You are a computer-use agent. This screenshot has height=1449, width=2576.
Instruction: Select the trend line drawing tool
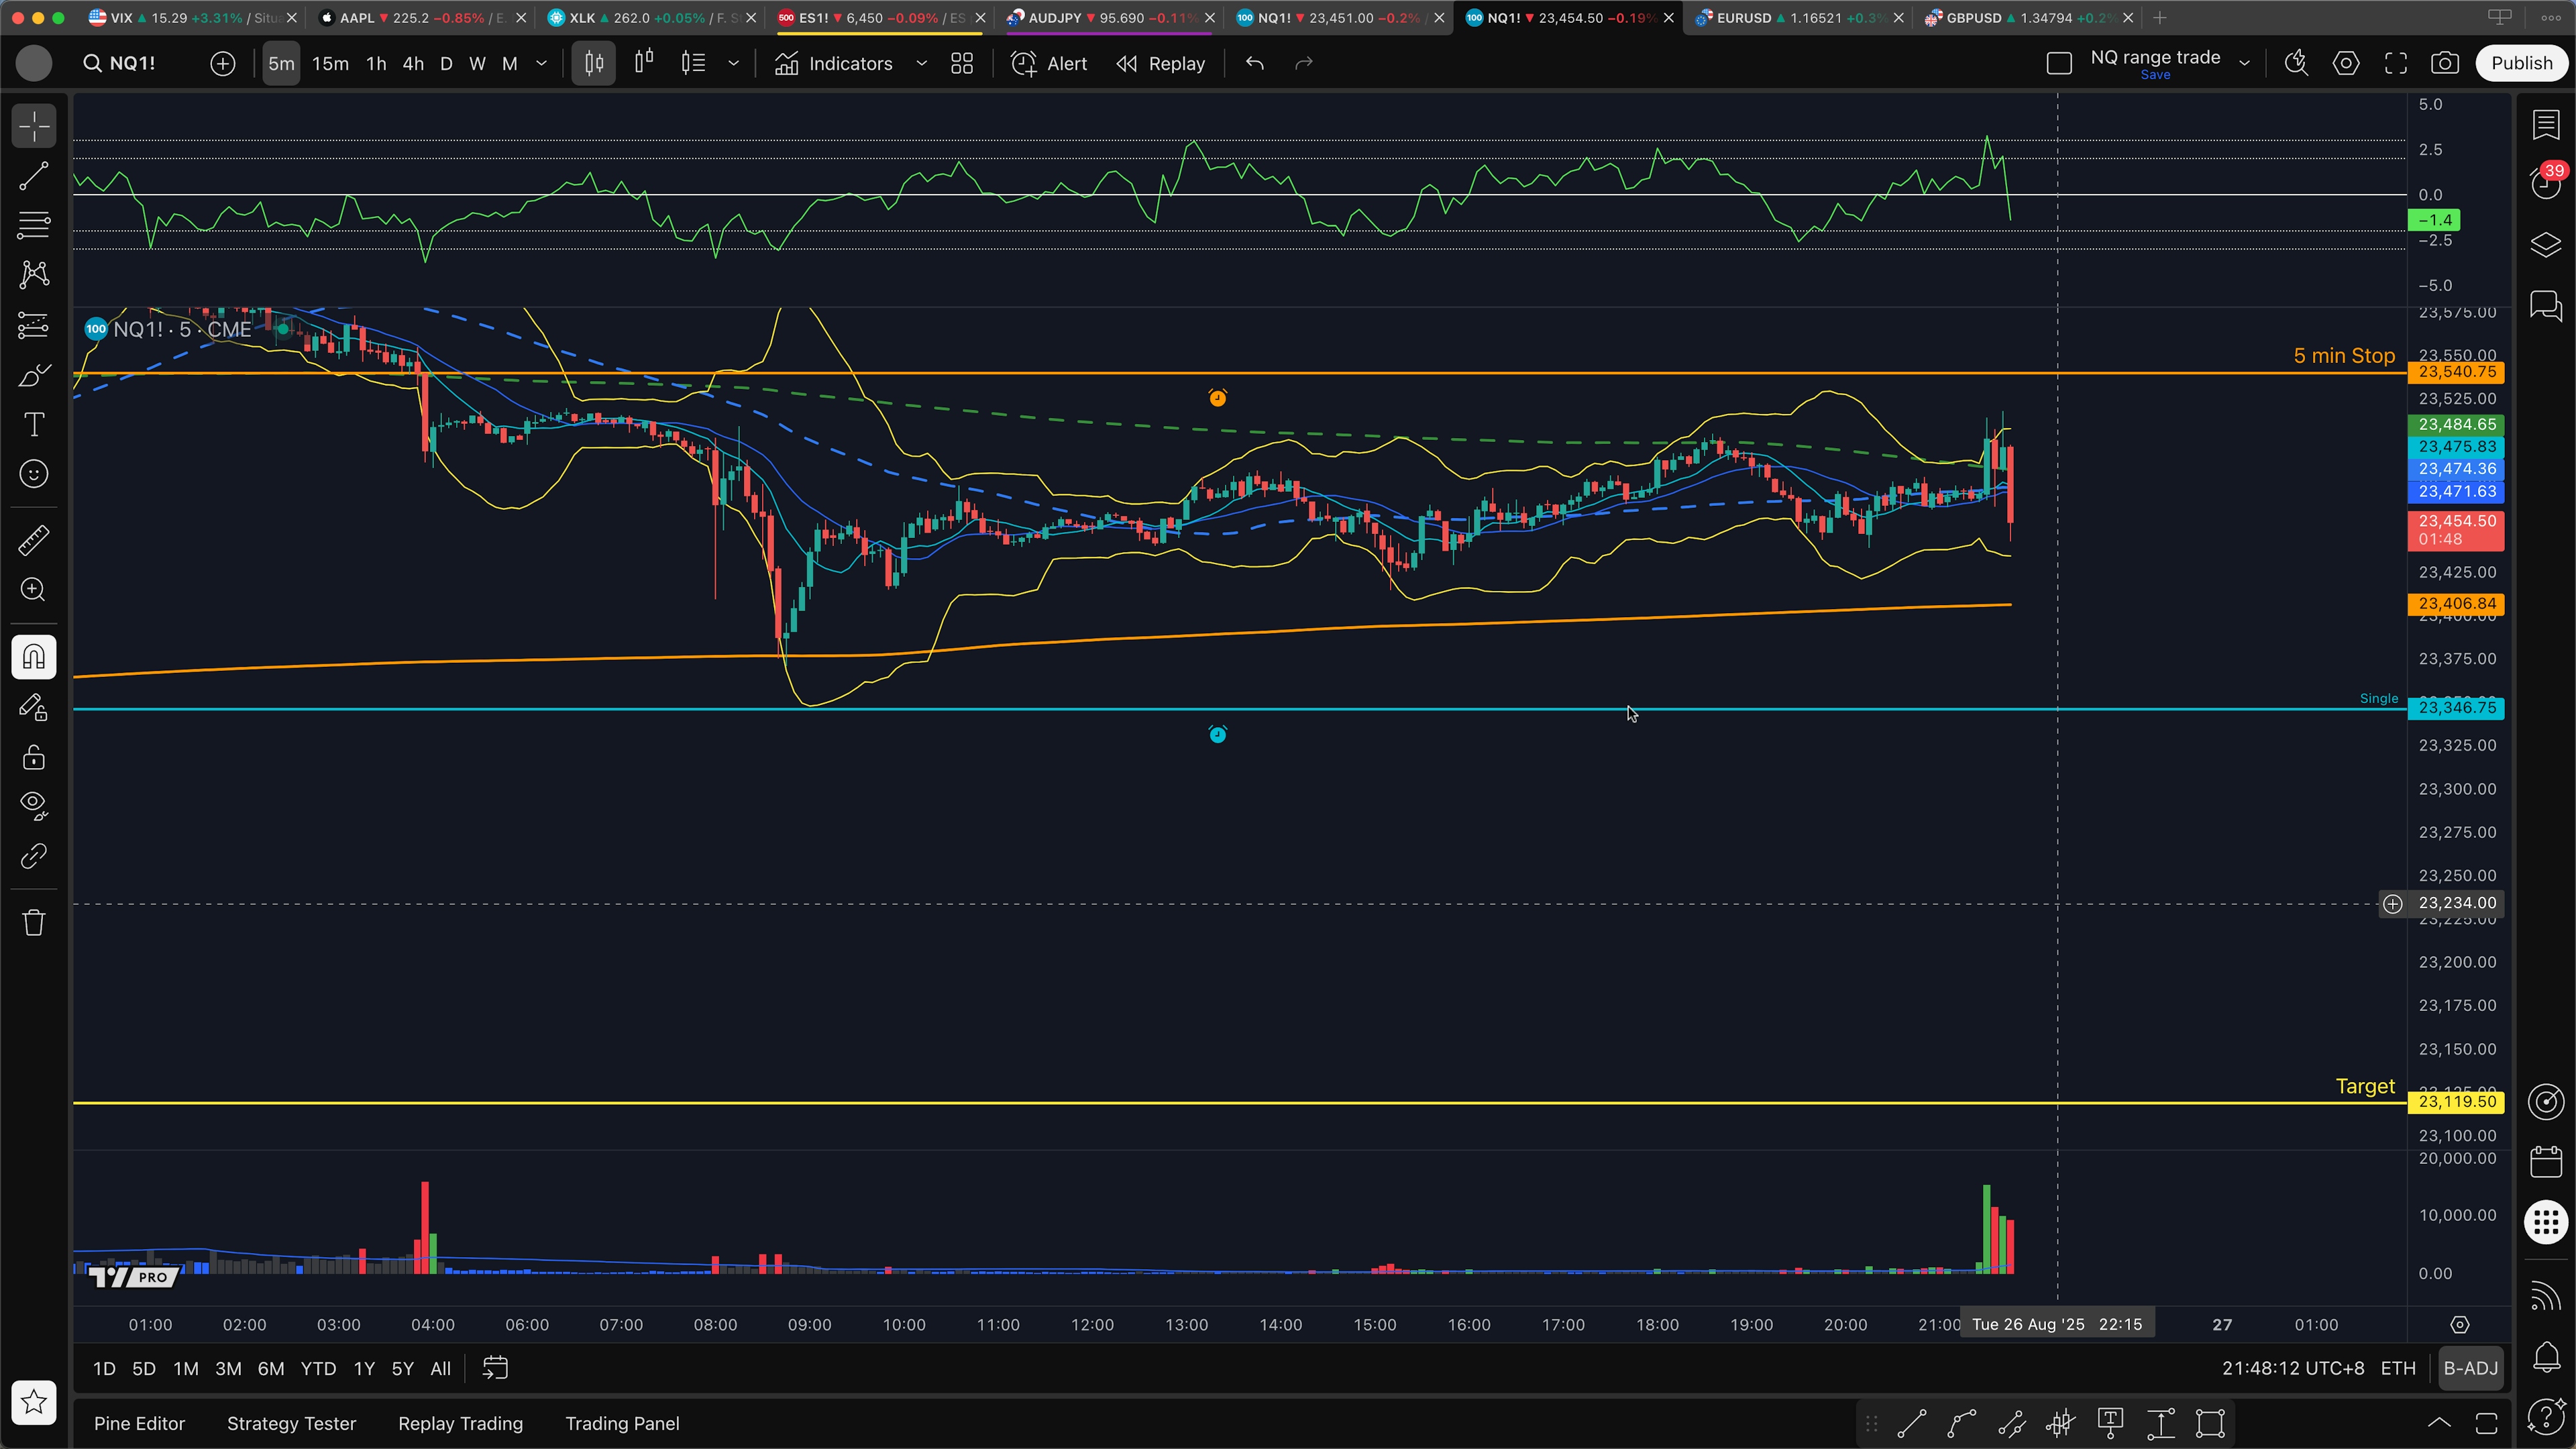[33, 176]
